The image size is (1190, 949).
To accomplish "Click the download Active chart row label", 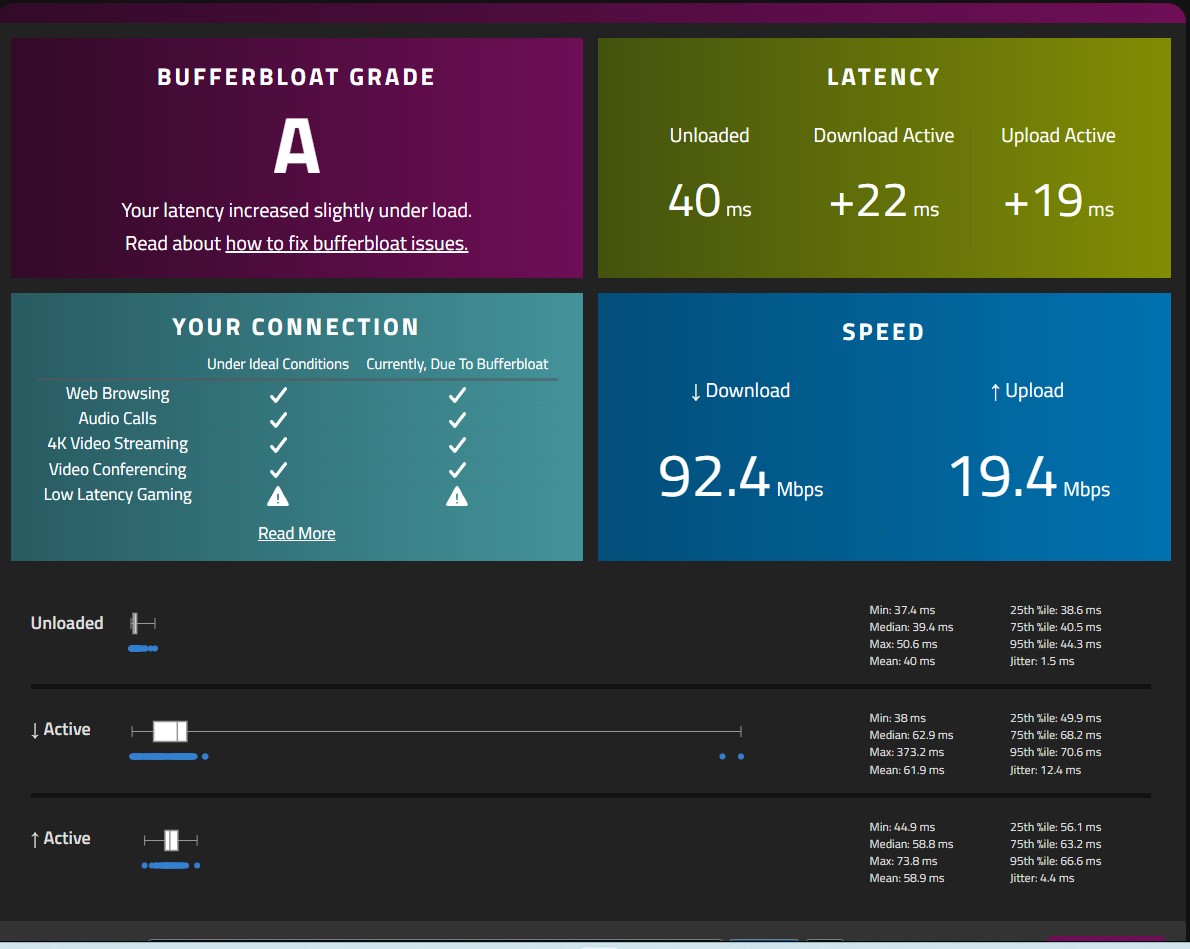I will [60, 730].
